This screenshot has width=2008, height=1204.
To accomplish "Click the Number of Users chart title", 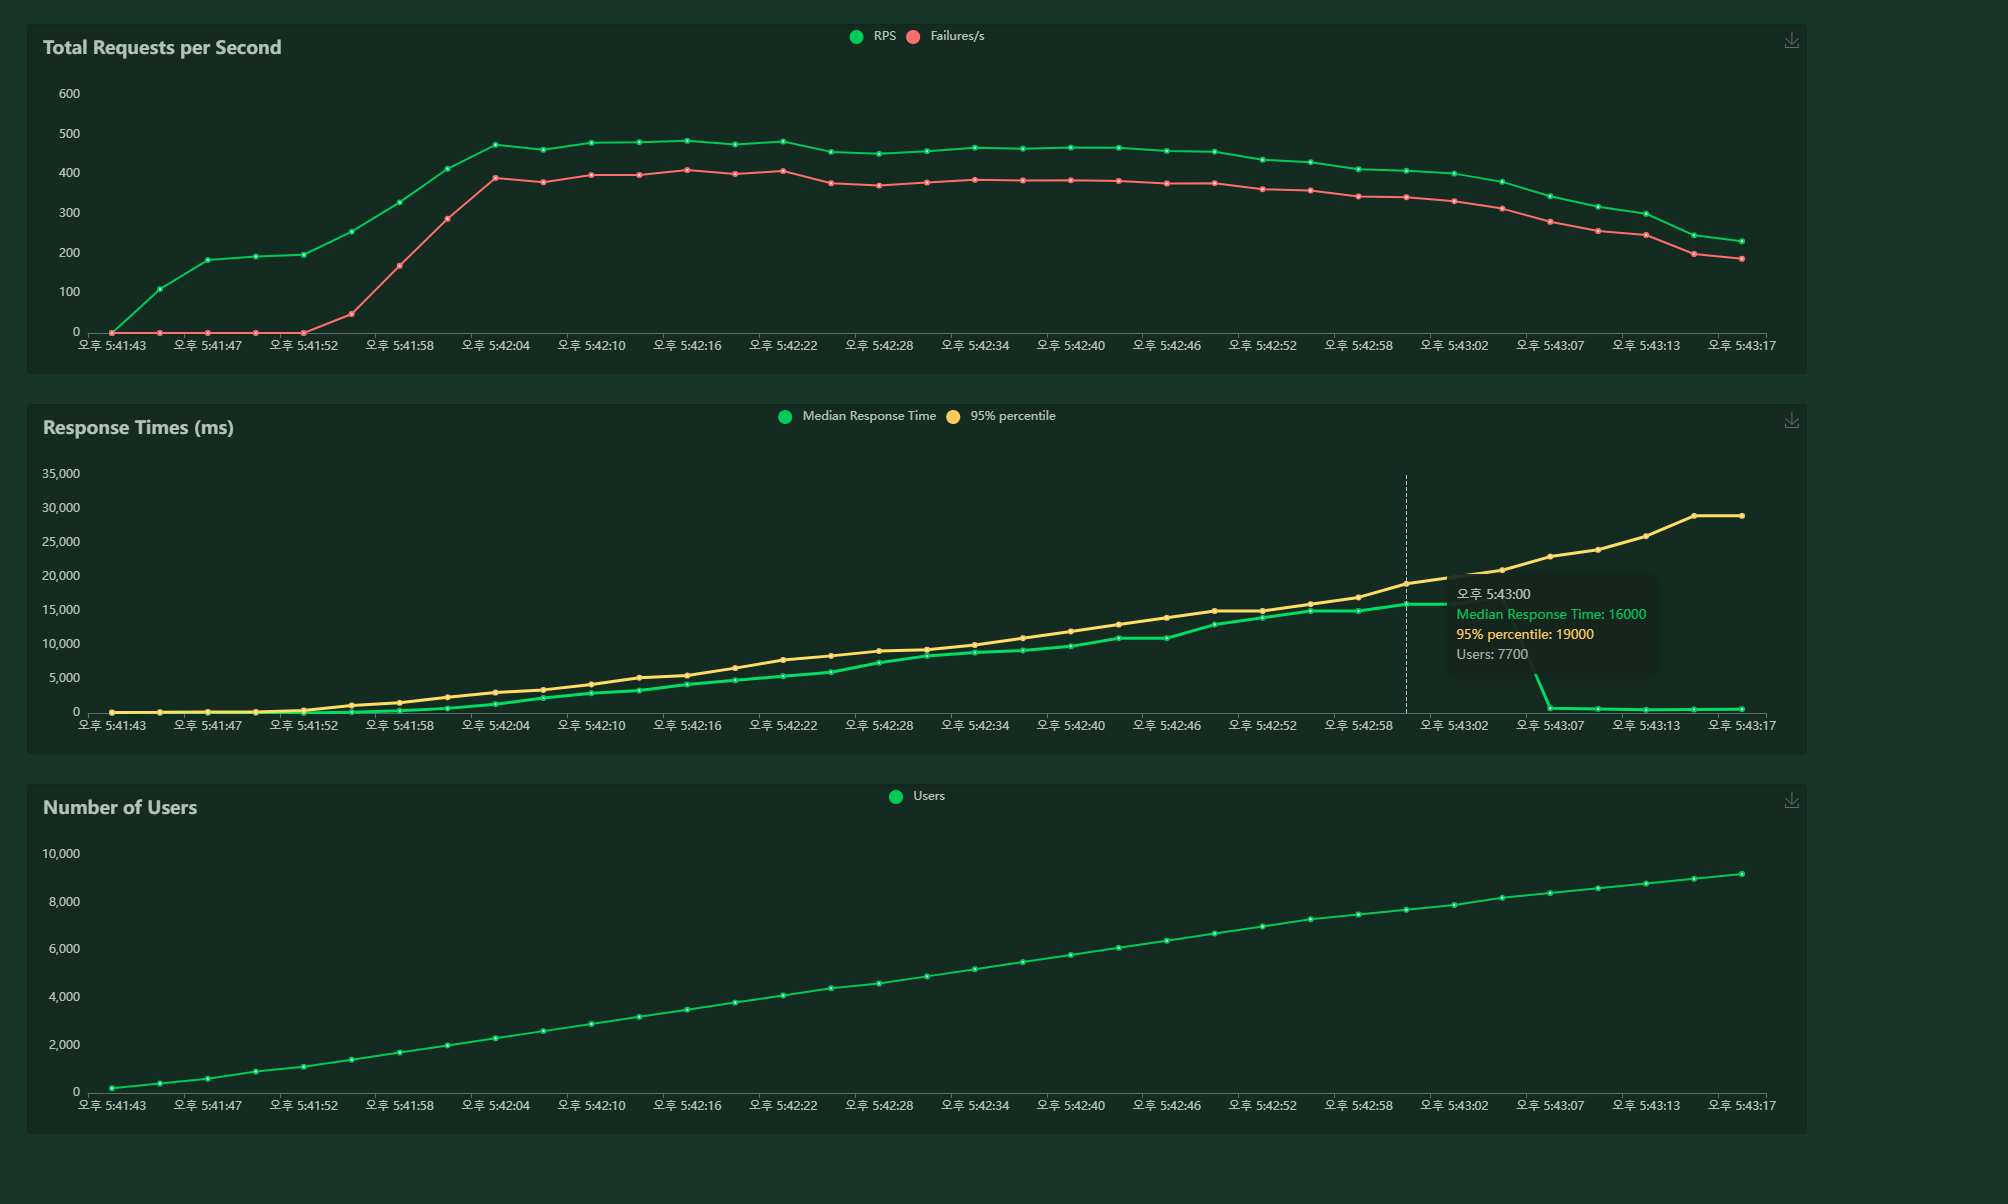I will click(x=120, y=808).
